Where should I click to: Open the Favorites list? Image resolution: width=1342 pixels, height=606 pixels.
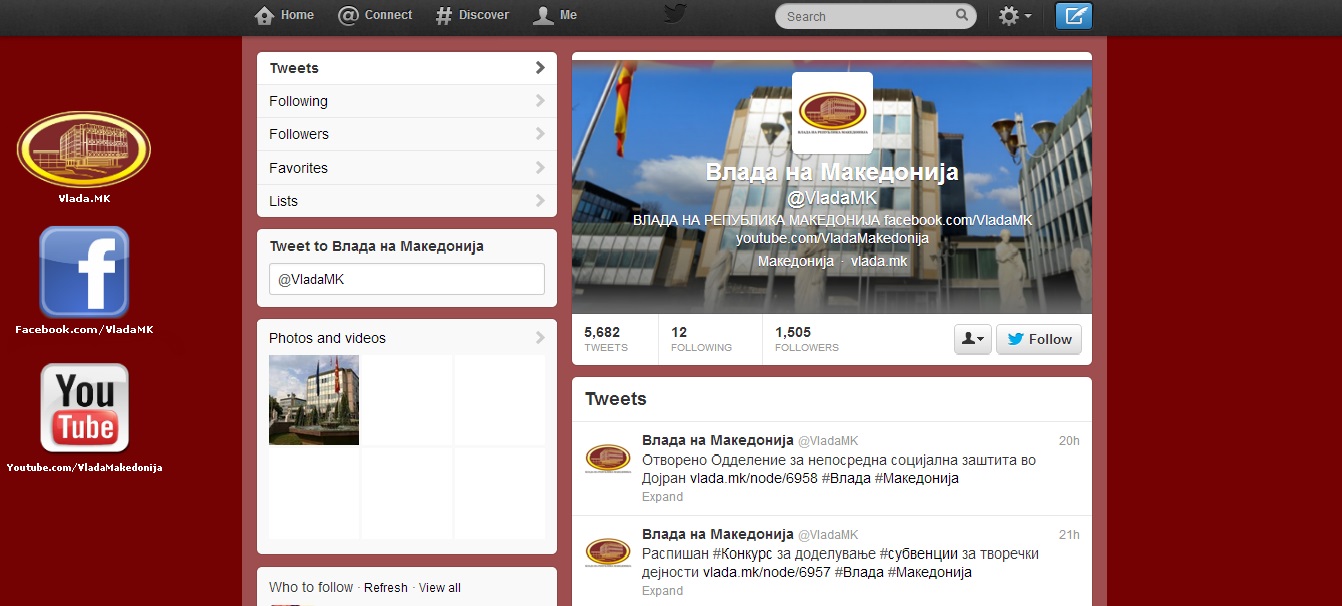pos(406,168)
